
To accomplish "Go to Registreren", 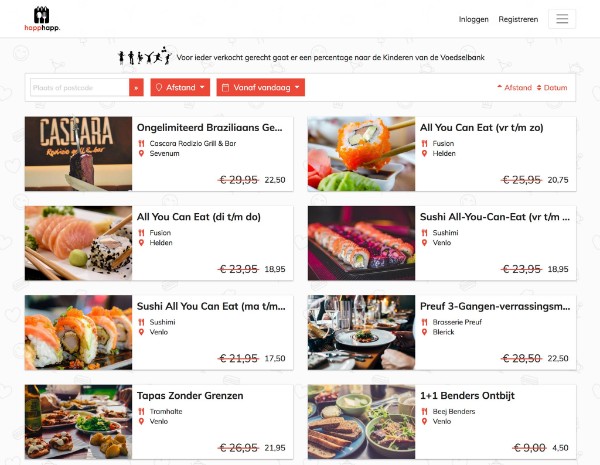I will 518,19.
